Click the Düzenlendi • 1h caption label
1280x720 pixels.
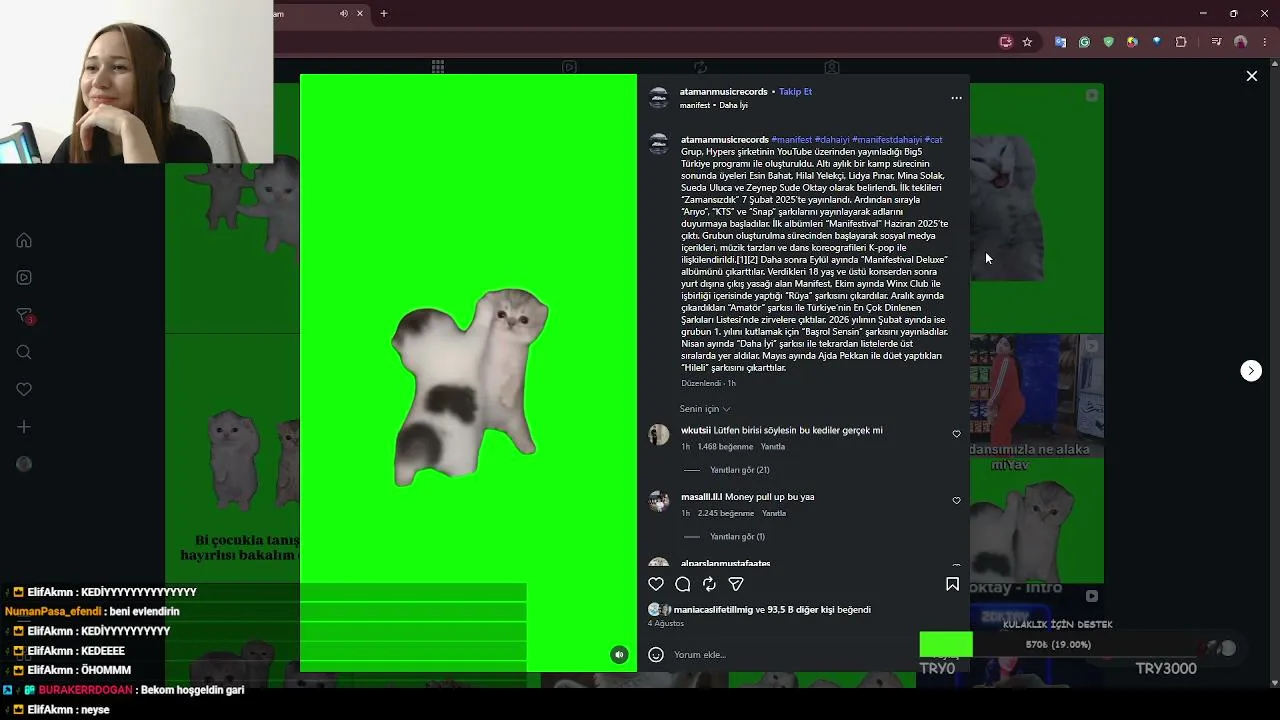click(708, 384)
